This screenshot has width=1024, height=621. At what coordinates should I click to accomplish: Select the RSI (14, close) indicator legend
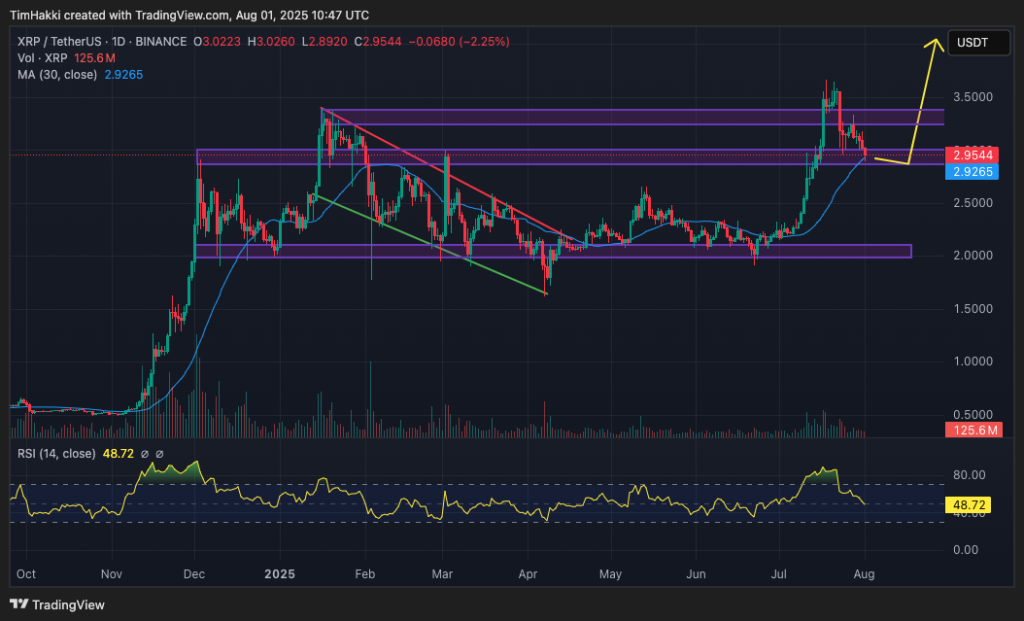56,454
